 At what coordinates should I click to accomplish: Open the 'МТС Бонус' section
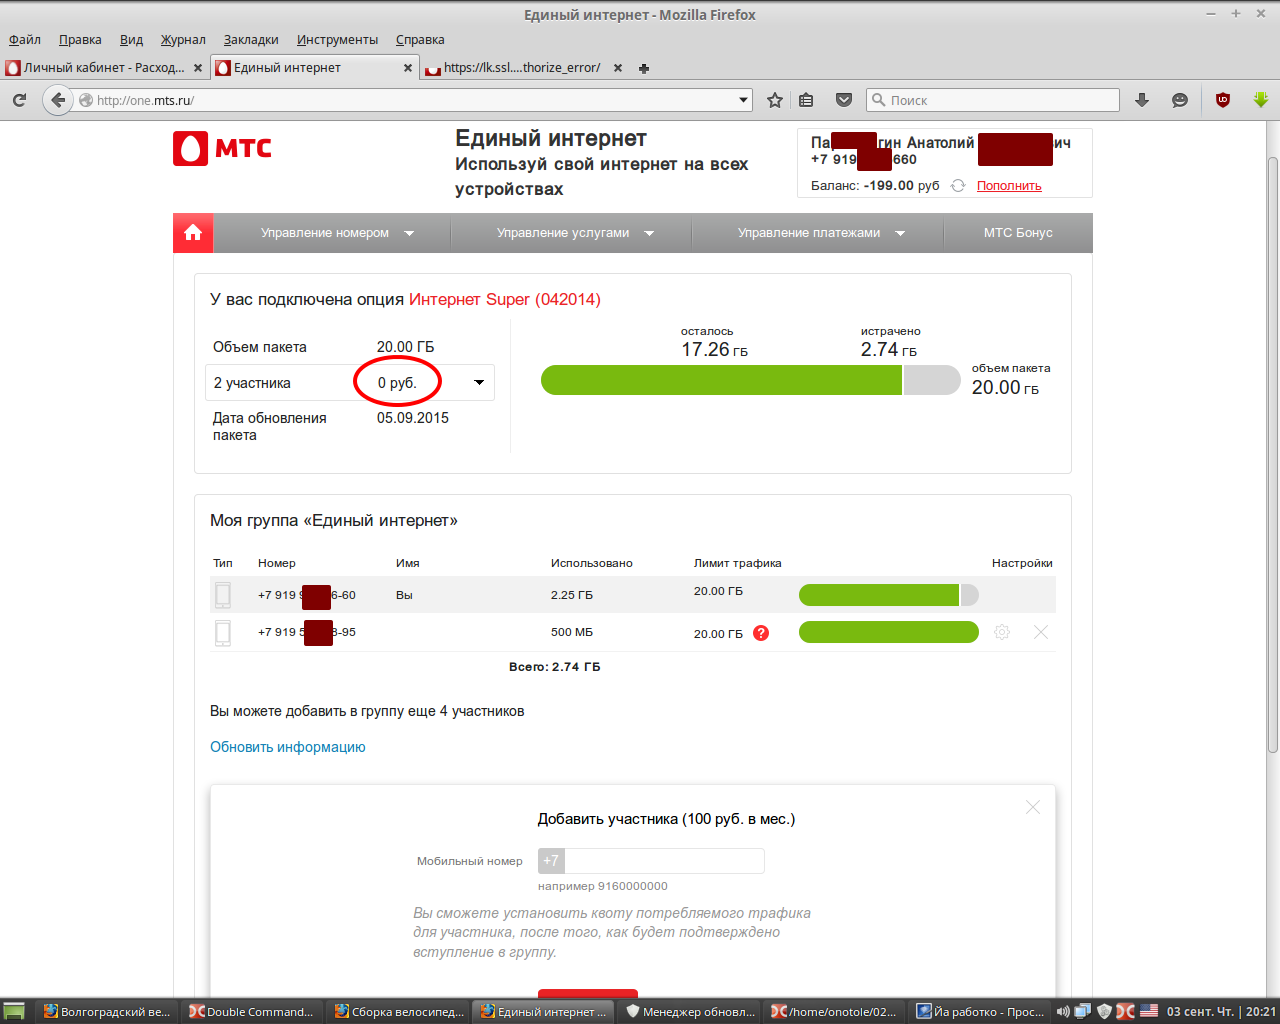pyautogui.click(x=1018, y=233)
